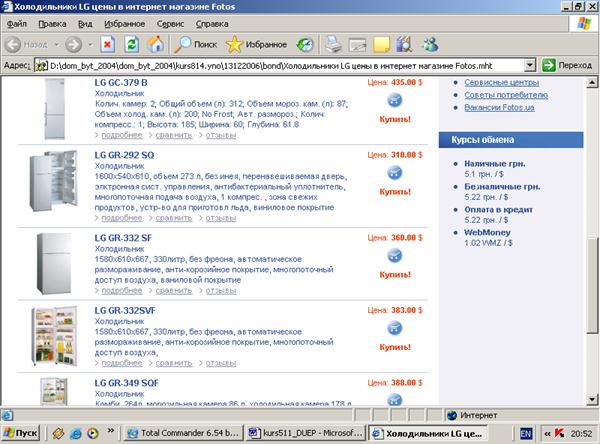Click сравнить link under LG GR-292 SQ

(x=174, y=218)
